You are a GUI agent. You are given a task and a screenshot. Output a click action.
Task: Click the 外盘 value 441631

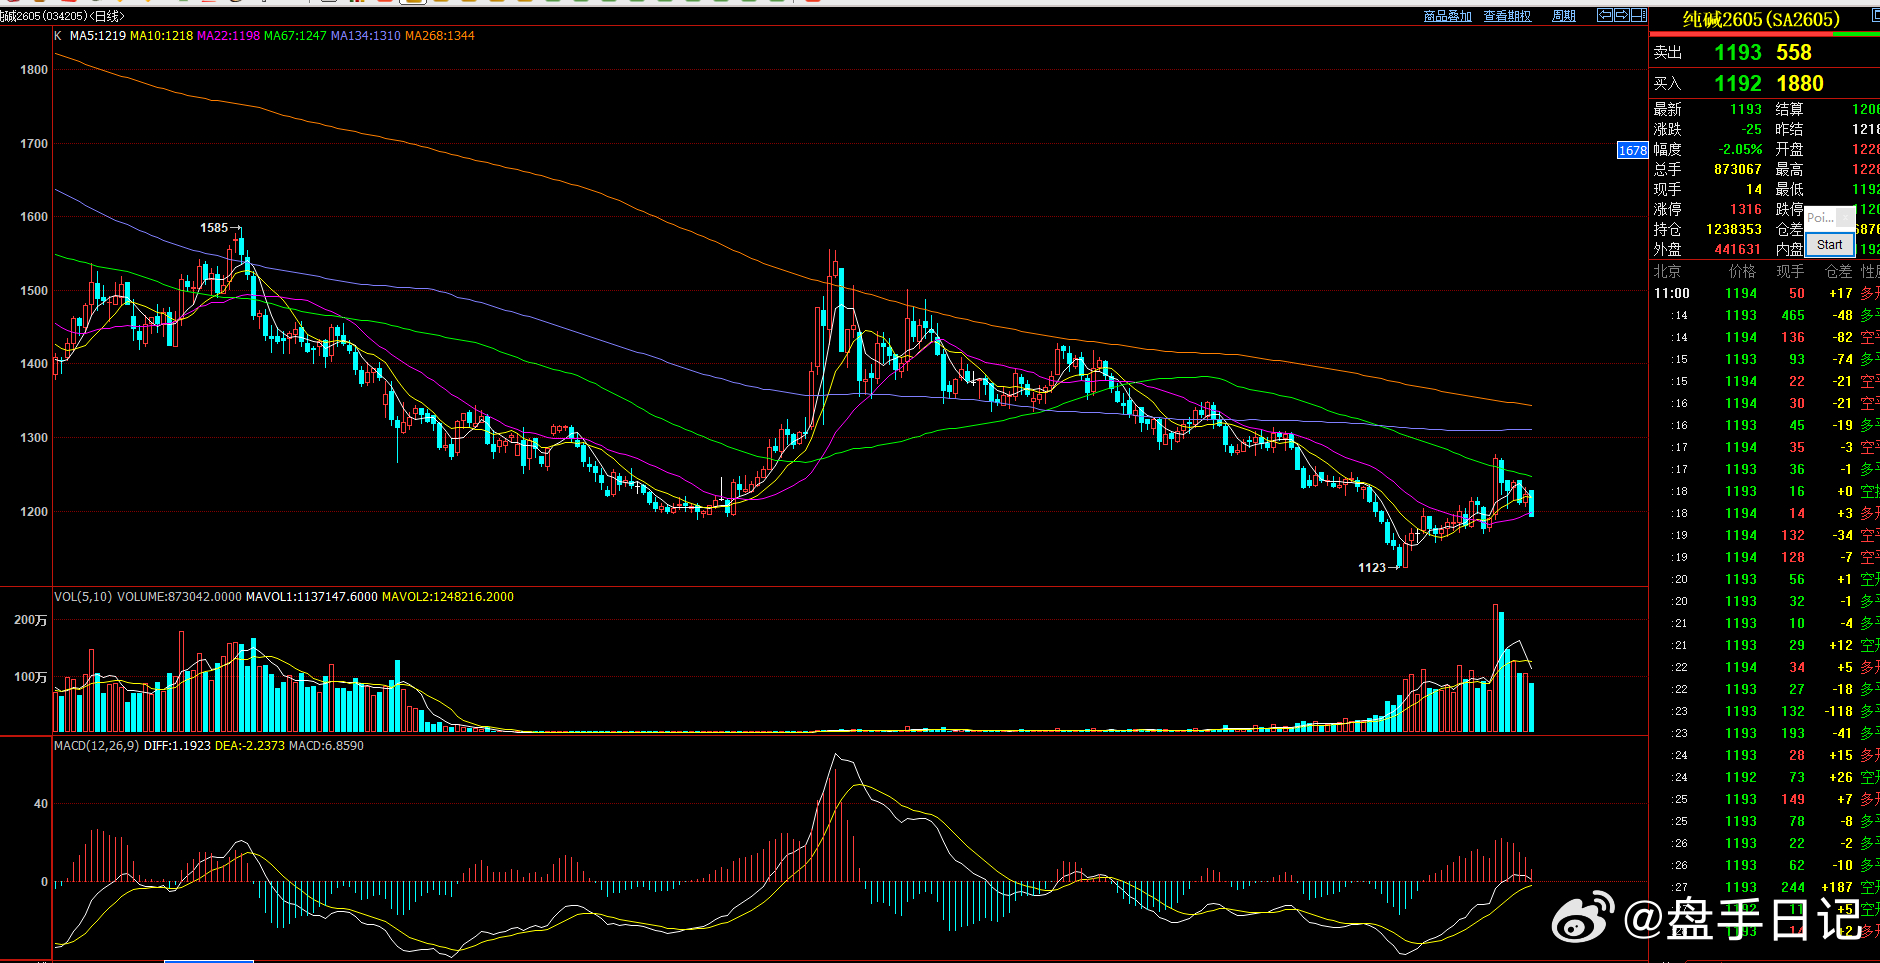1738,250
